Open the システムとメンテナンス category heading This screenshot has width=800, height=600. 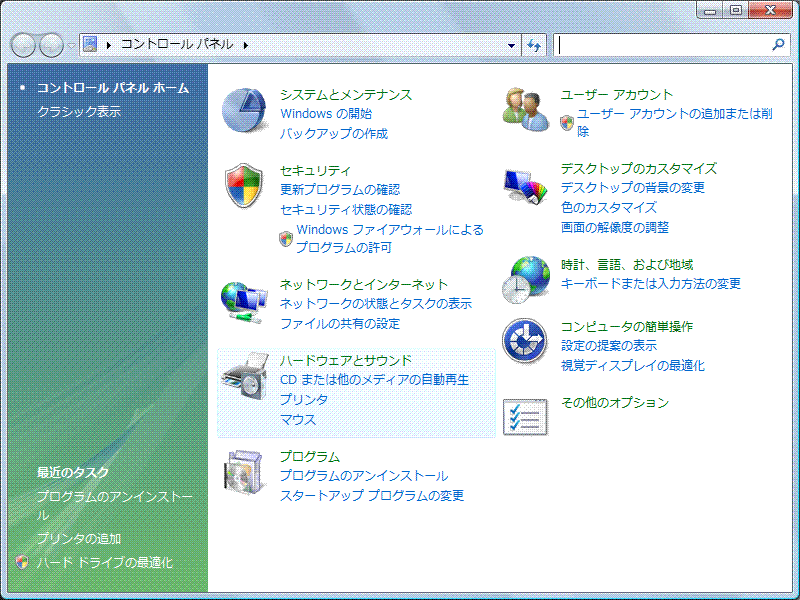tap(346, 94)
